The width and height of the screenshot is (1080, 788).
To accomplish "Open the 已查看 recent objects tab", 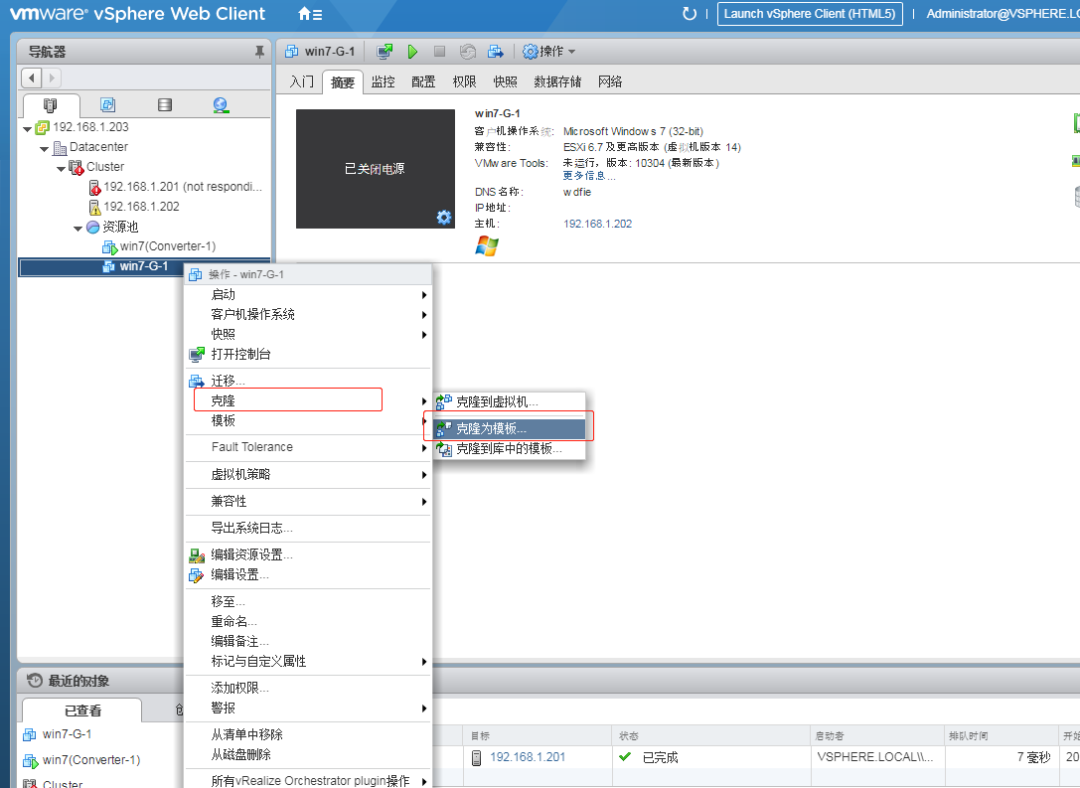I will click(83, 711).
